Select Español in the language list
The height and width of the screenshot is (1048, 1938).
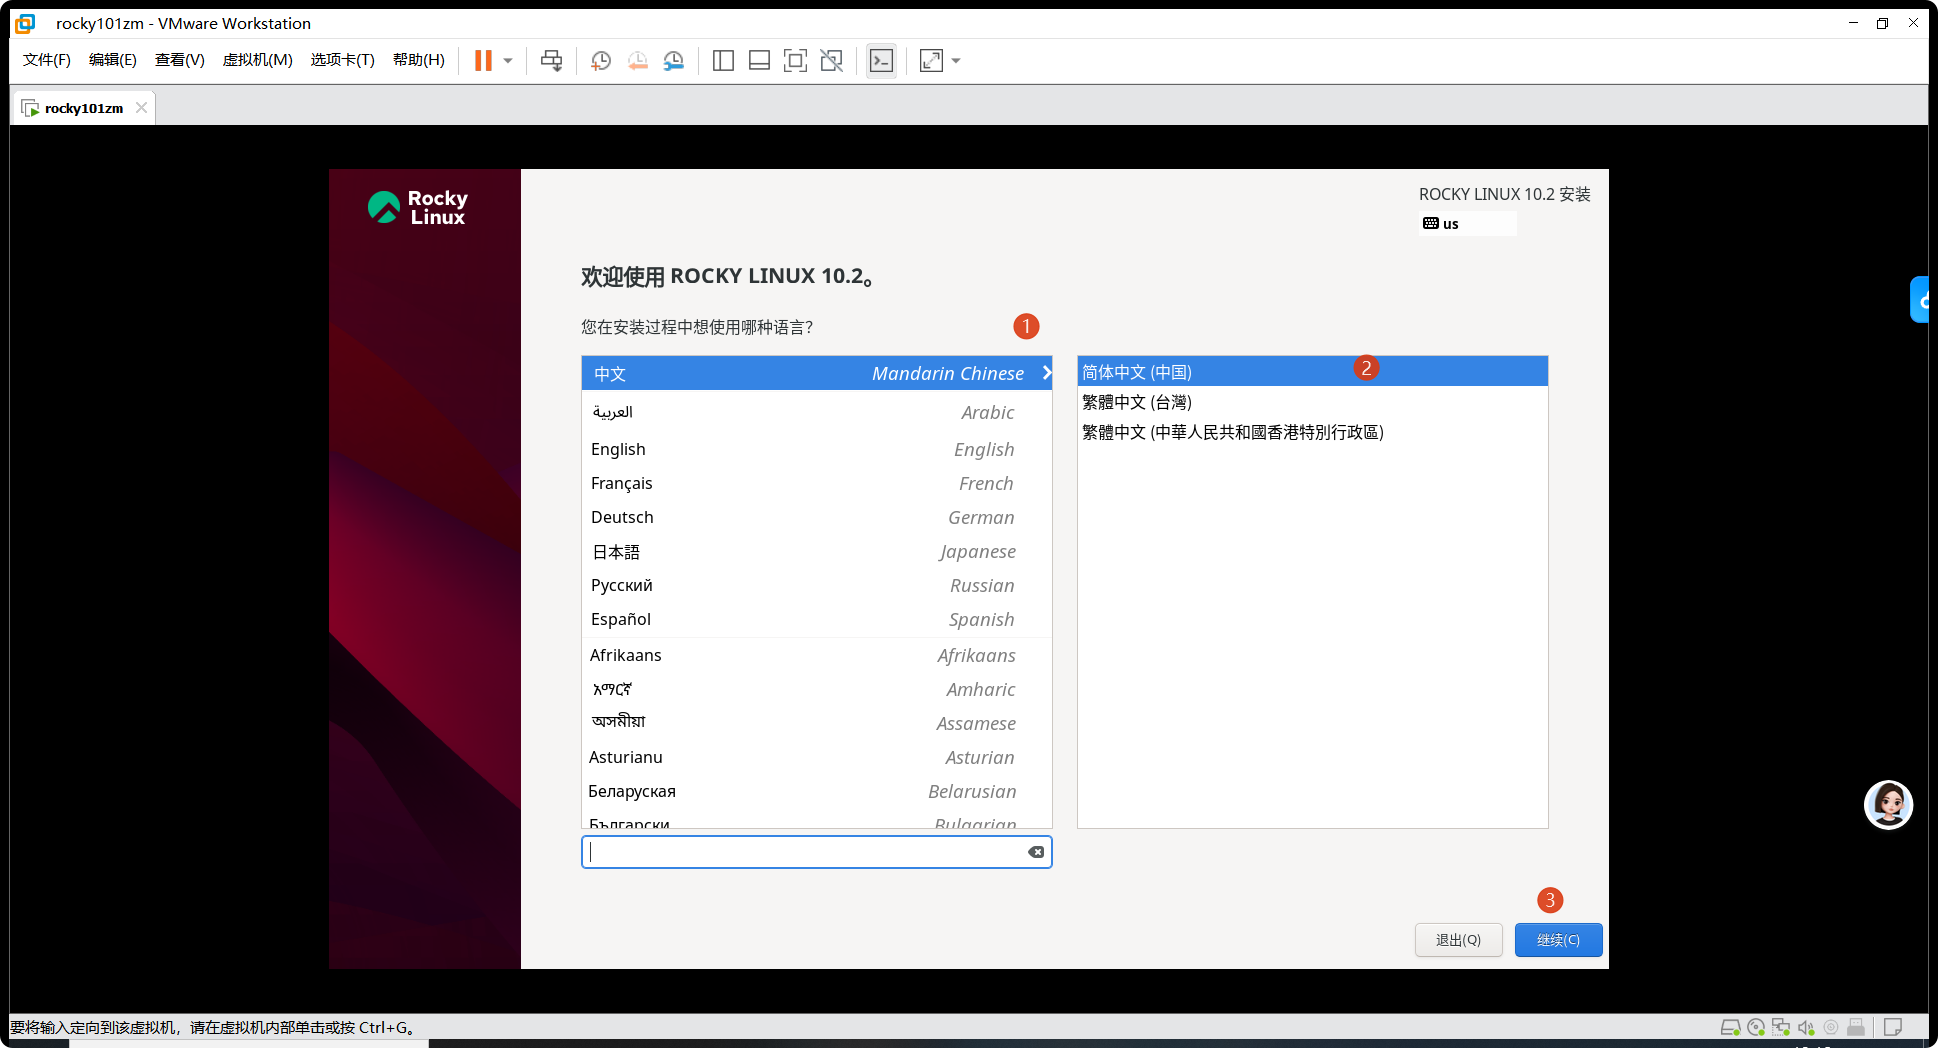816,620
